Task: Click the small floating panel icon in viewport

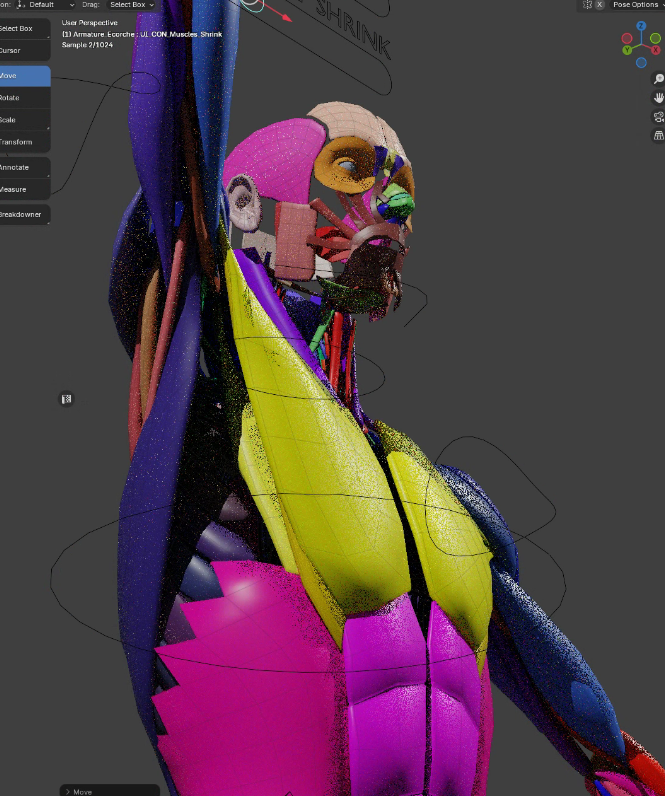Action: click(66, 399)
